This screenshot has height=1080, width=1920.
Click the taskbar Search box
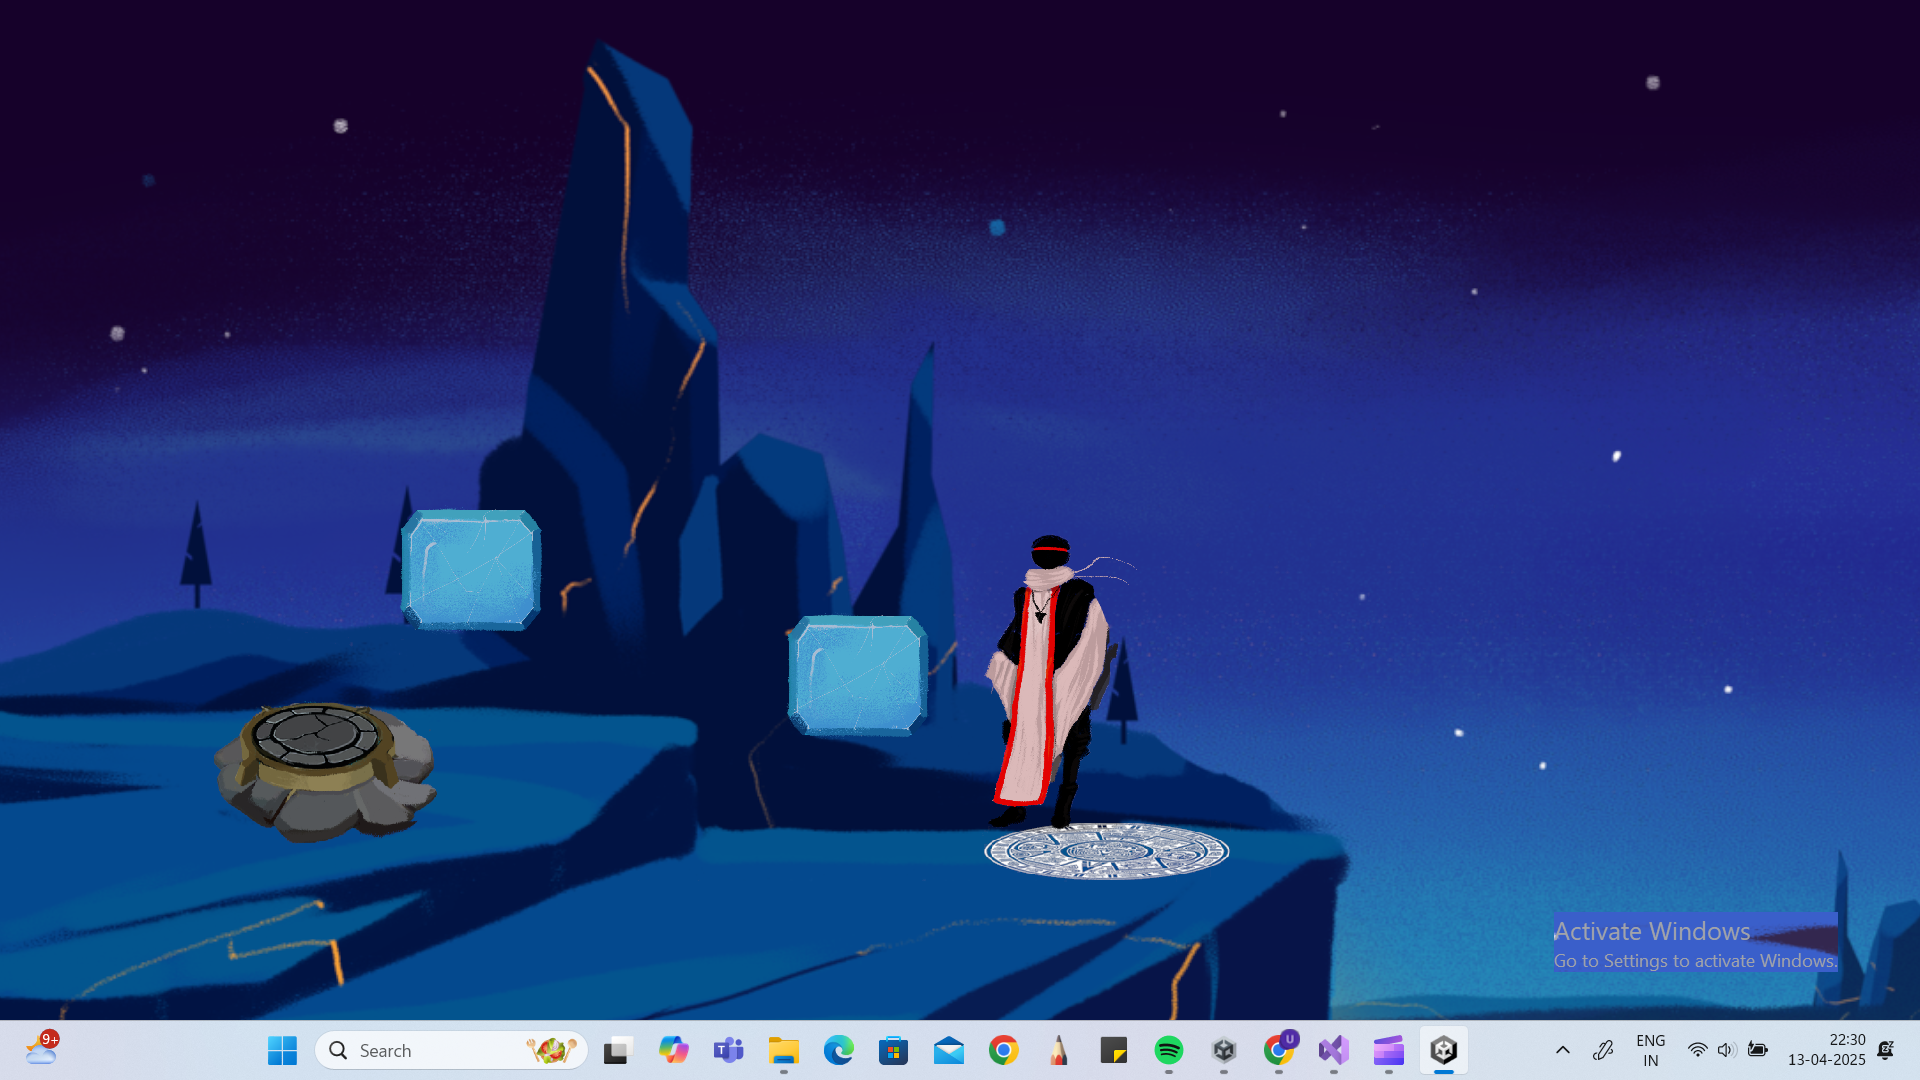[451, 1050]
